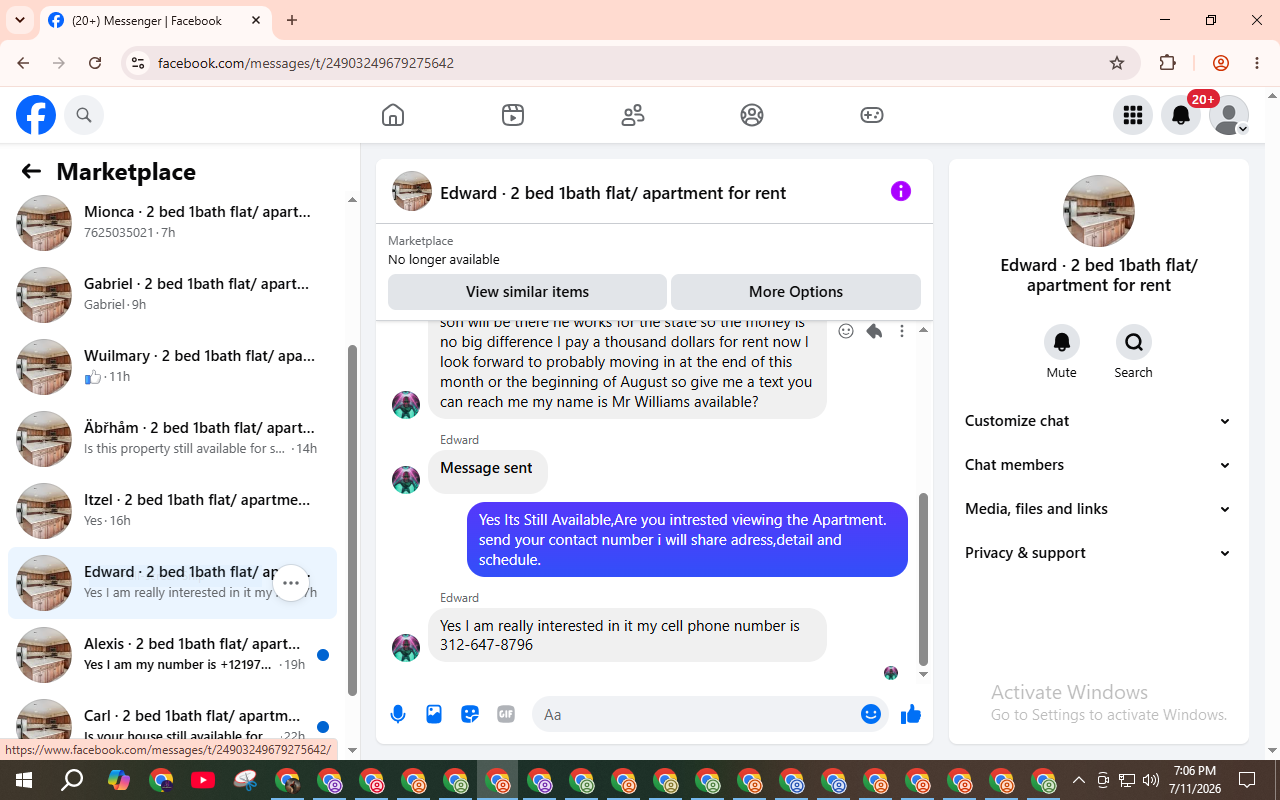
Task: Open the Facebook menu grid icon
Action: point(1133,115)
